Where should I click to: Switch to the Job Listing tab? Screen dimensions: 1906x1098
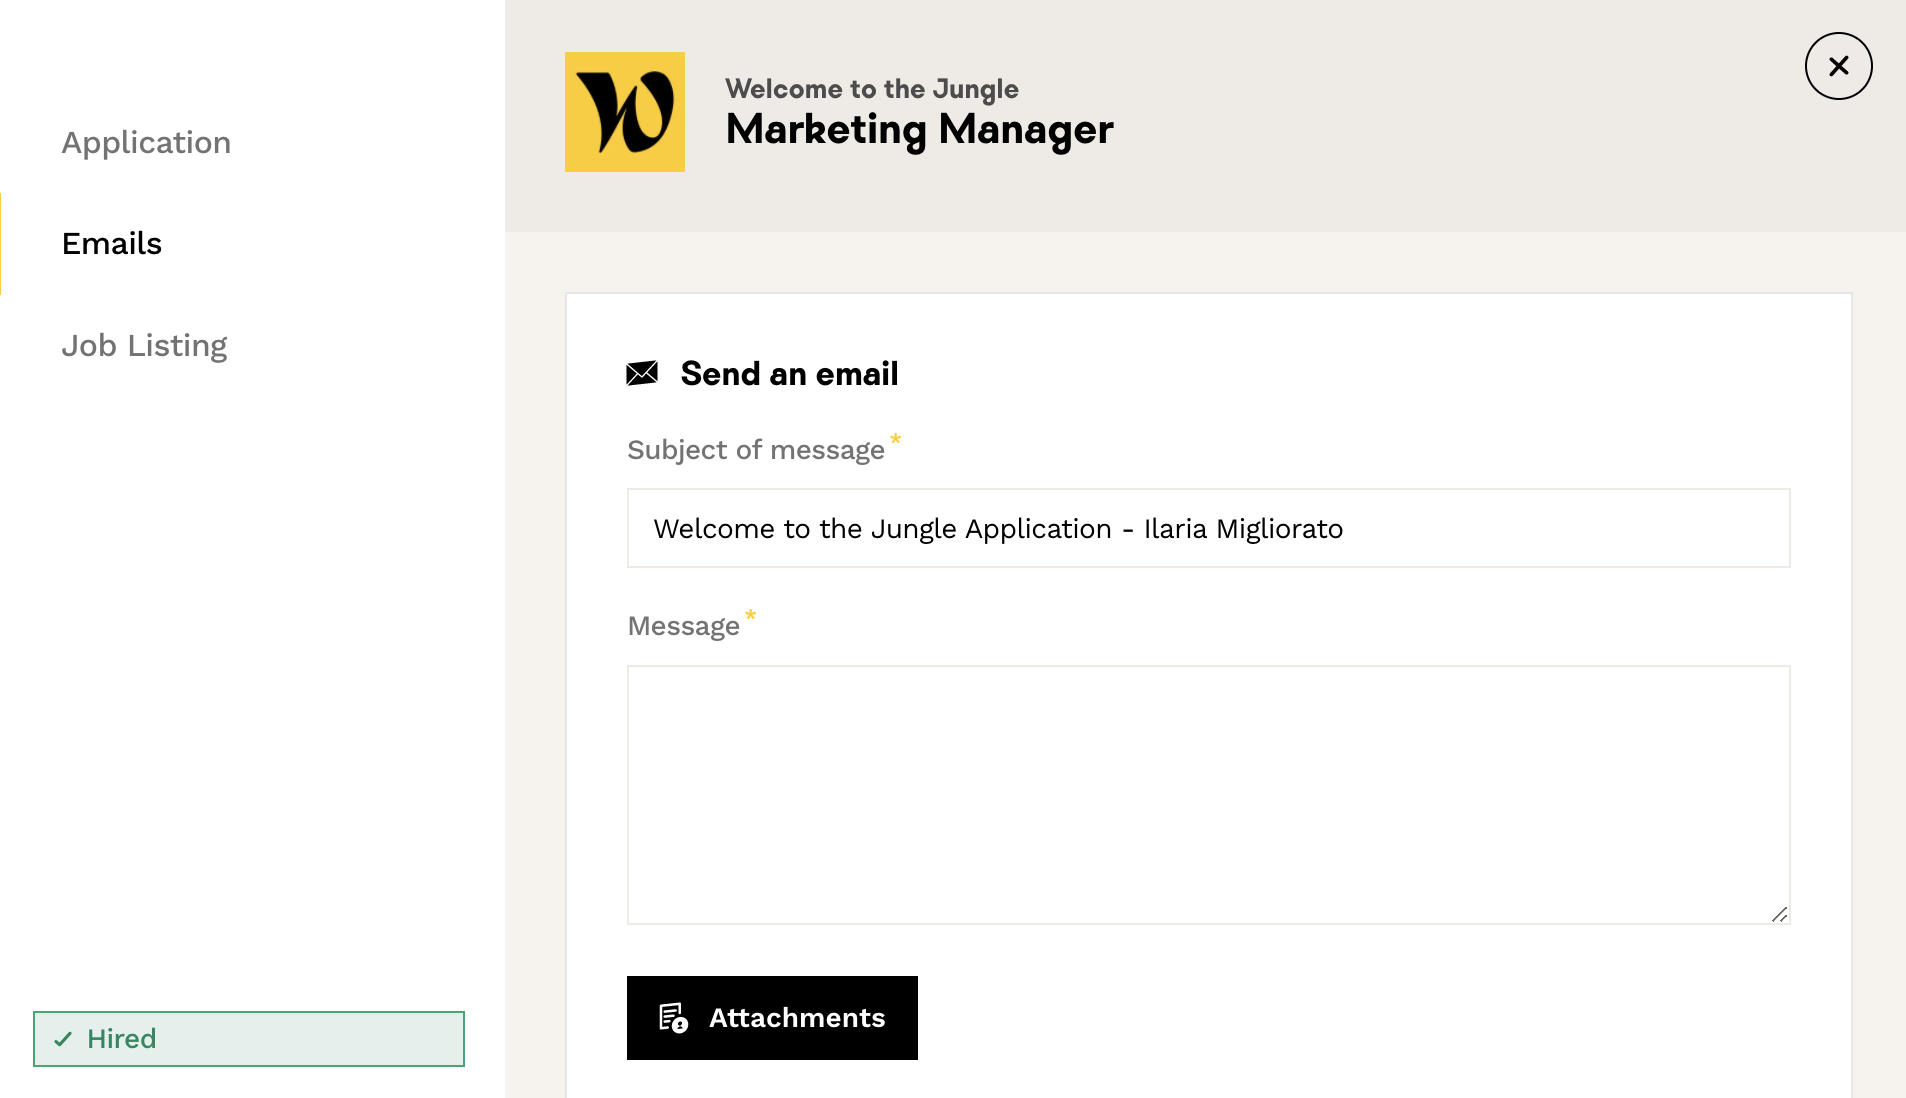[x=144, y=346]
